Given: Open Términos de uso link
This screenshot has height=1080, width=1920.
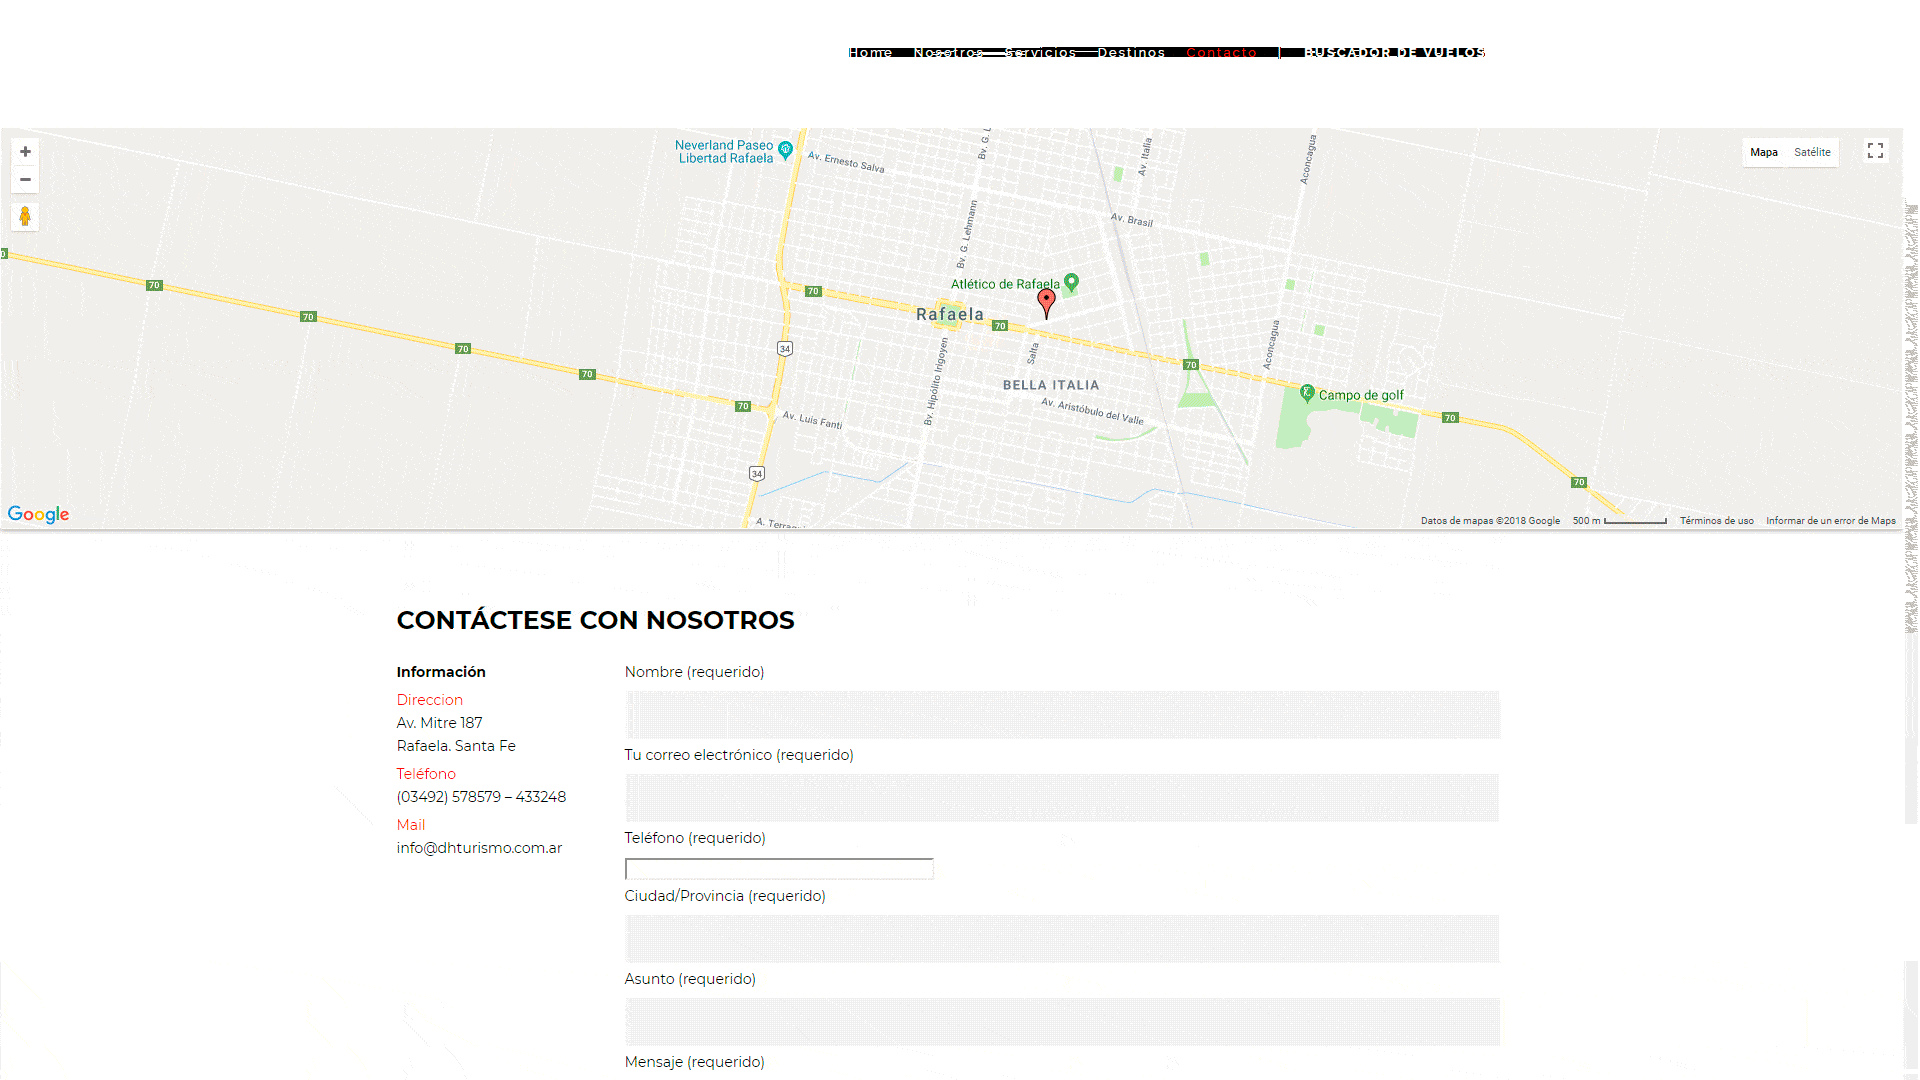Looking at the screenshot, I should 1716,521.
